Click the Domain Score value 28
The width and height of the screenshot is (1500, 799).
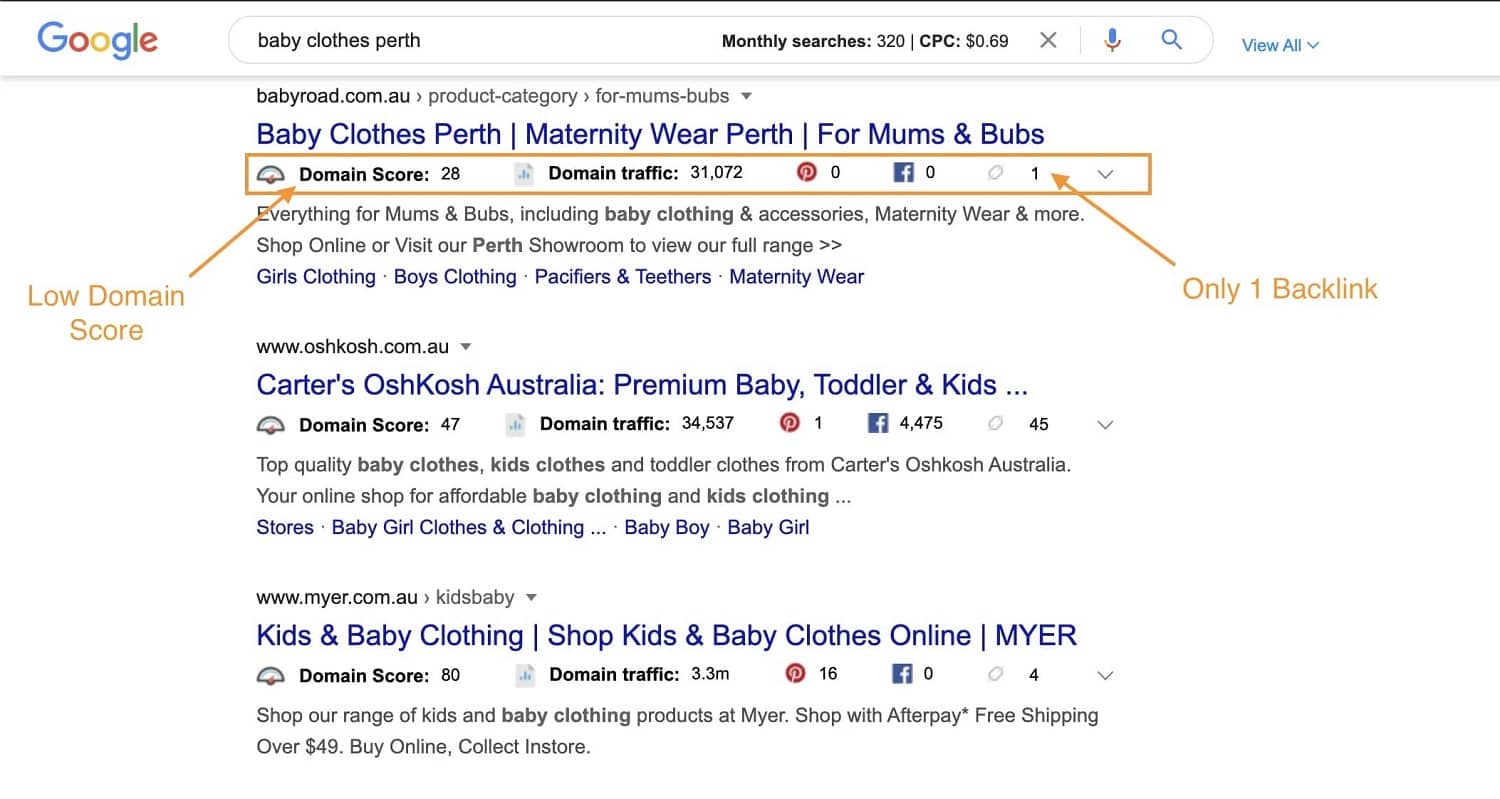click(x=450, y=174)
